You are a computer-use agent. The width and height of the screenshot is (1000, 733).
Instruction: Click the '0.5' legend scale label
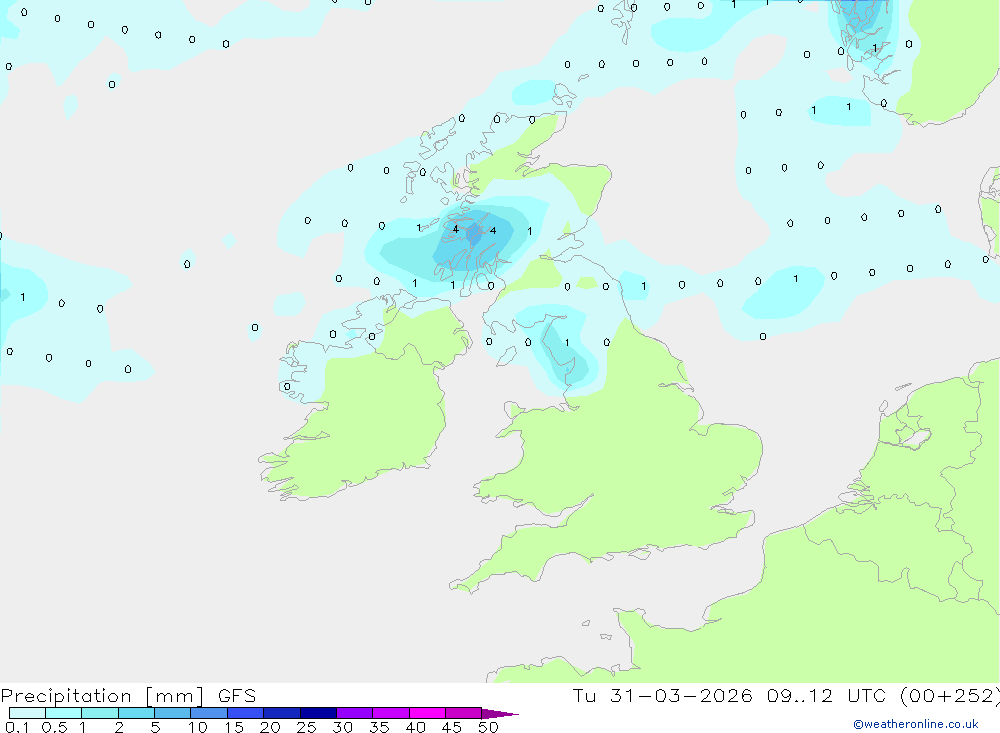54,727
